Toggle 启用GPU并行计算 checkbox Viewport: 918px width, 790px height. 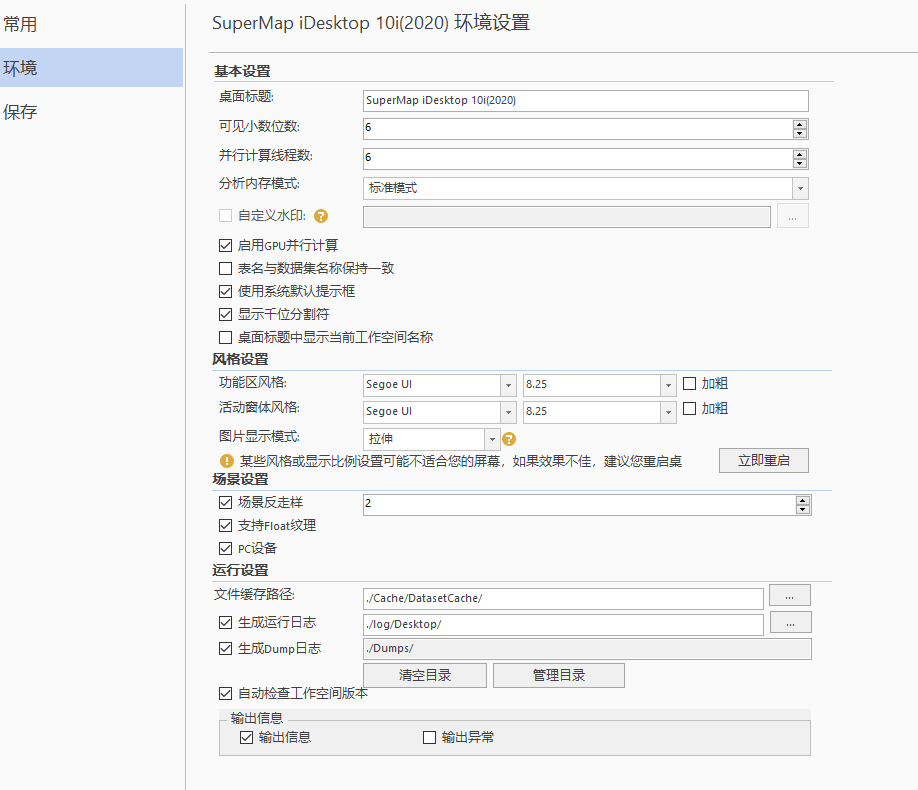tap(225, 245)
